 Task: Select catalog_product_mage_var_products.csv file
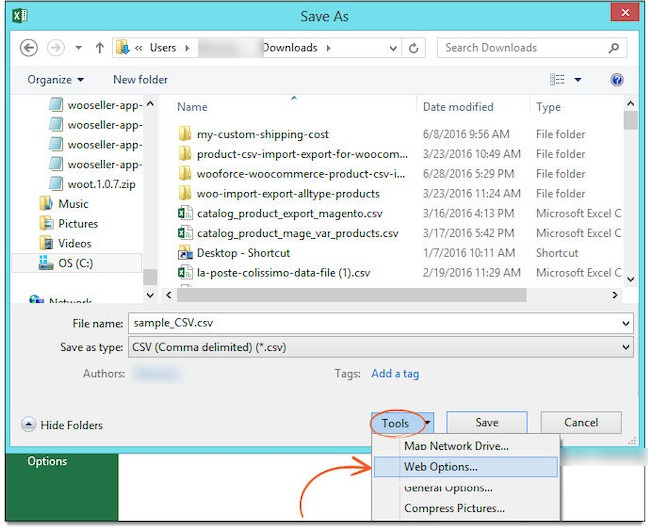coord(288,233)
